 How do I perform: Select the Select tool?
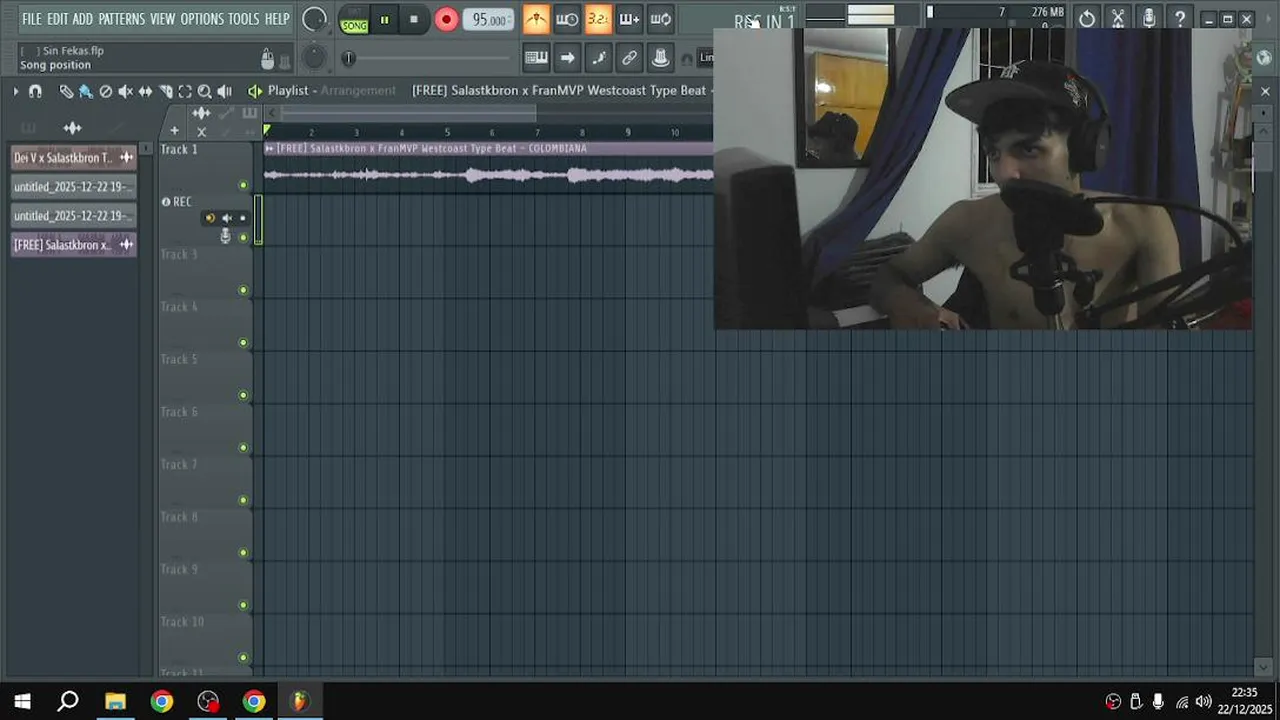click(185, 91)
